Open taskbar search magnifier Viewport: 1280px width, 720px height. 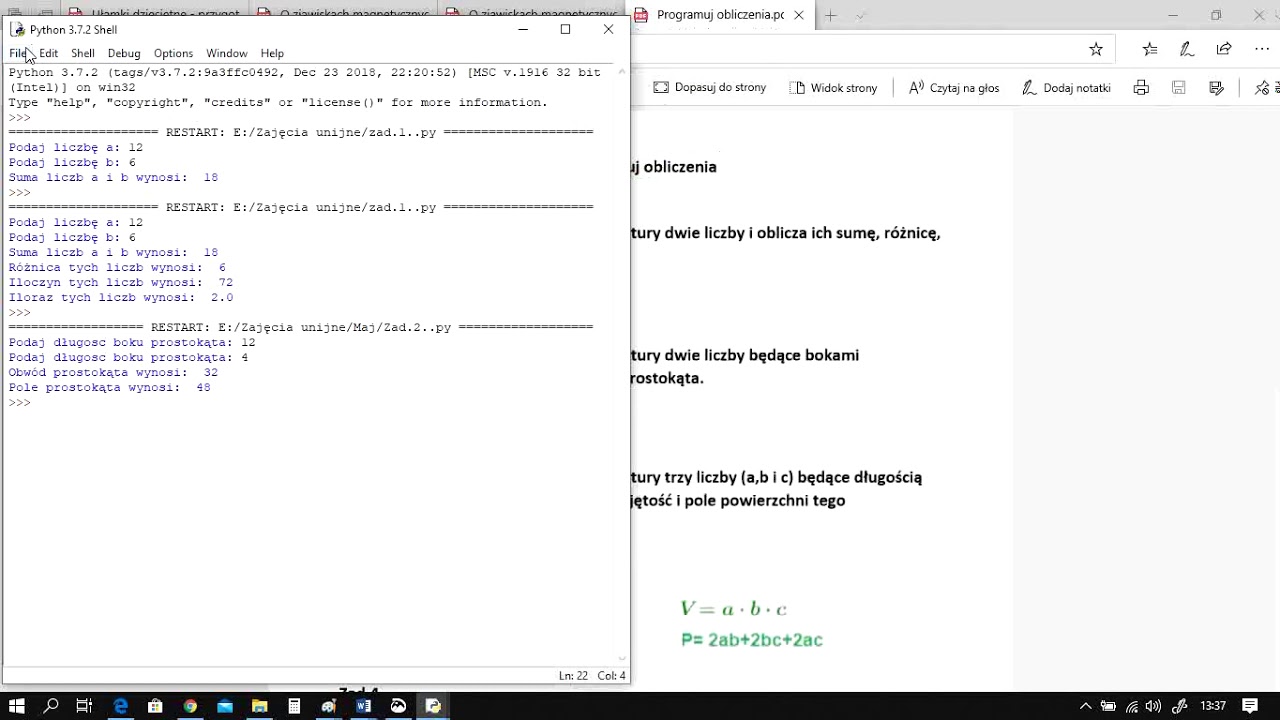(x=51, y=706)
